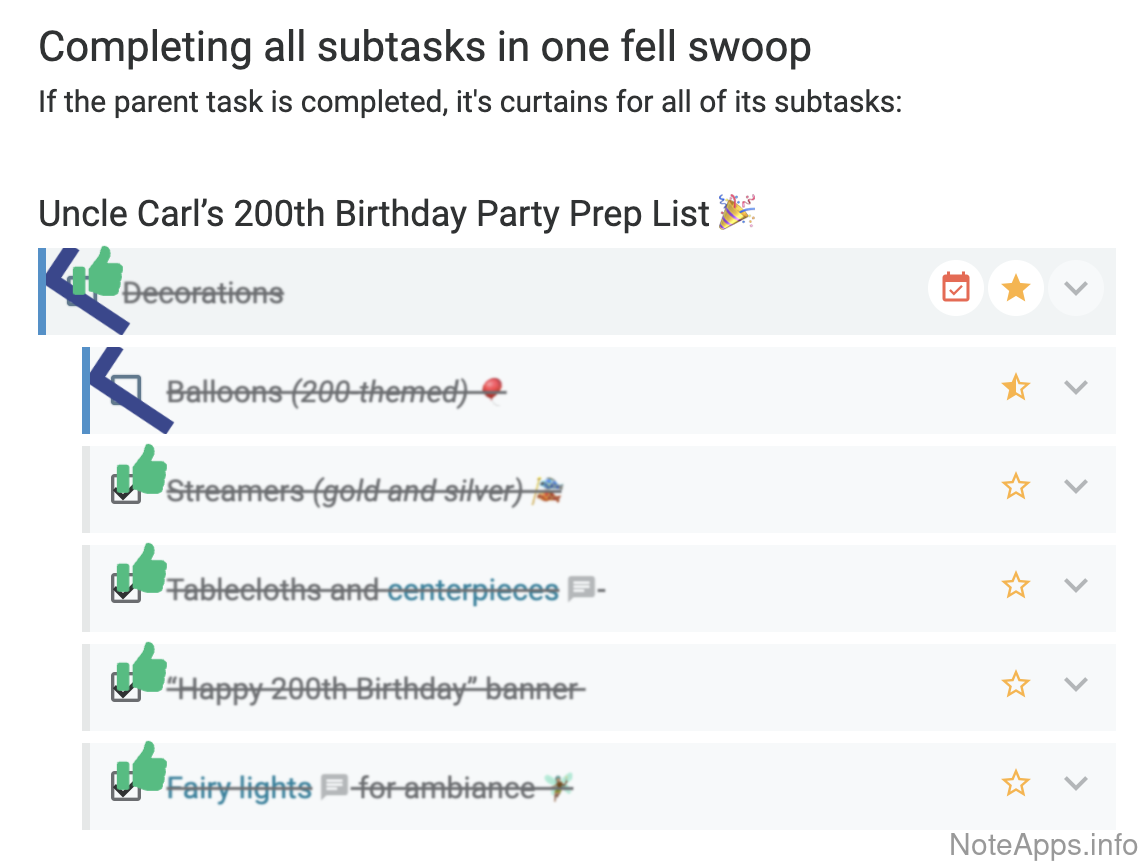Screen dimensions: 1140x864
Task: Expand the Tablecloths and centerpieces chevron
Action: click(x=1076, y=585)
